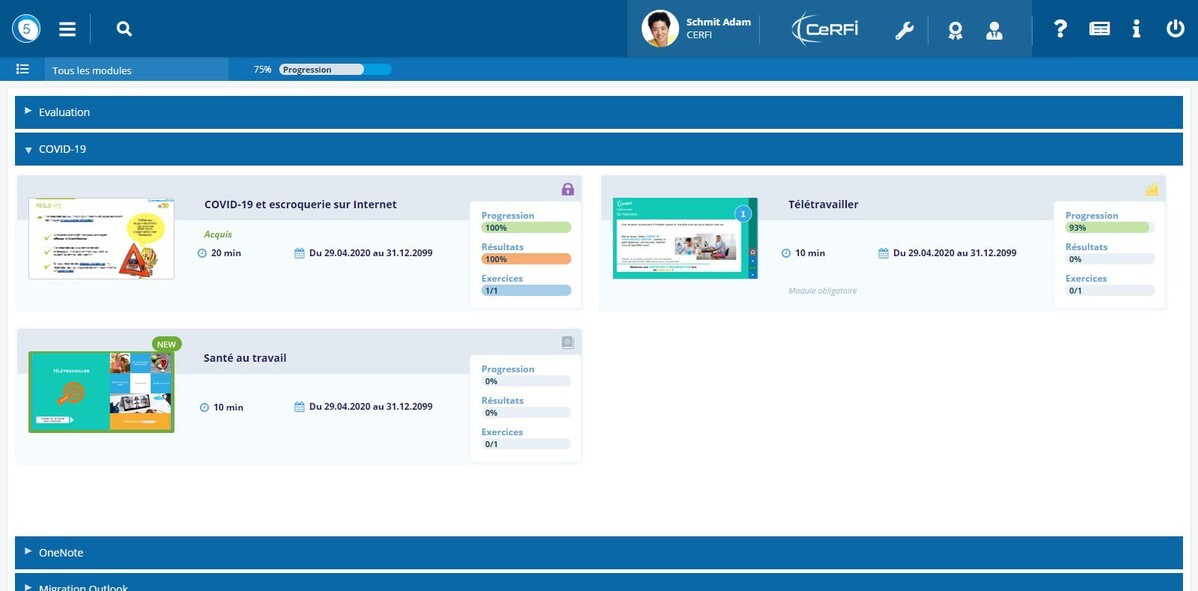The image size is (1198, 591).
Task: Open the messages card icon
Action: [1099, 29]
